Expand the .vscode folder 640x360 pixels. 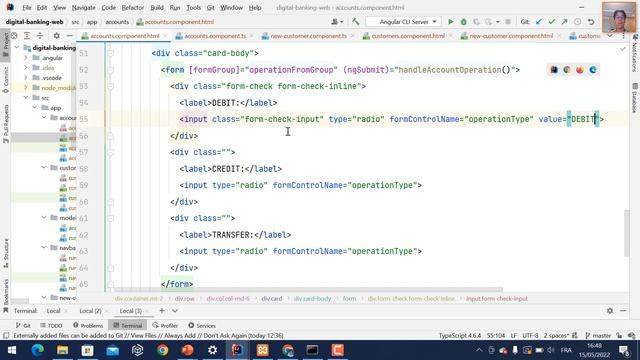26,78
